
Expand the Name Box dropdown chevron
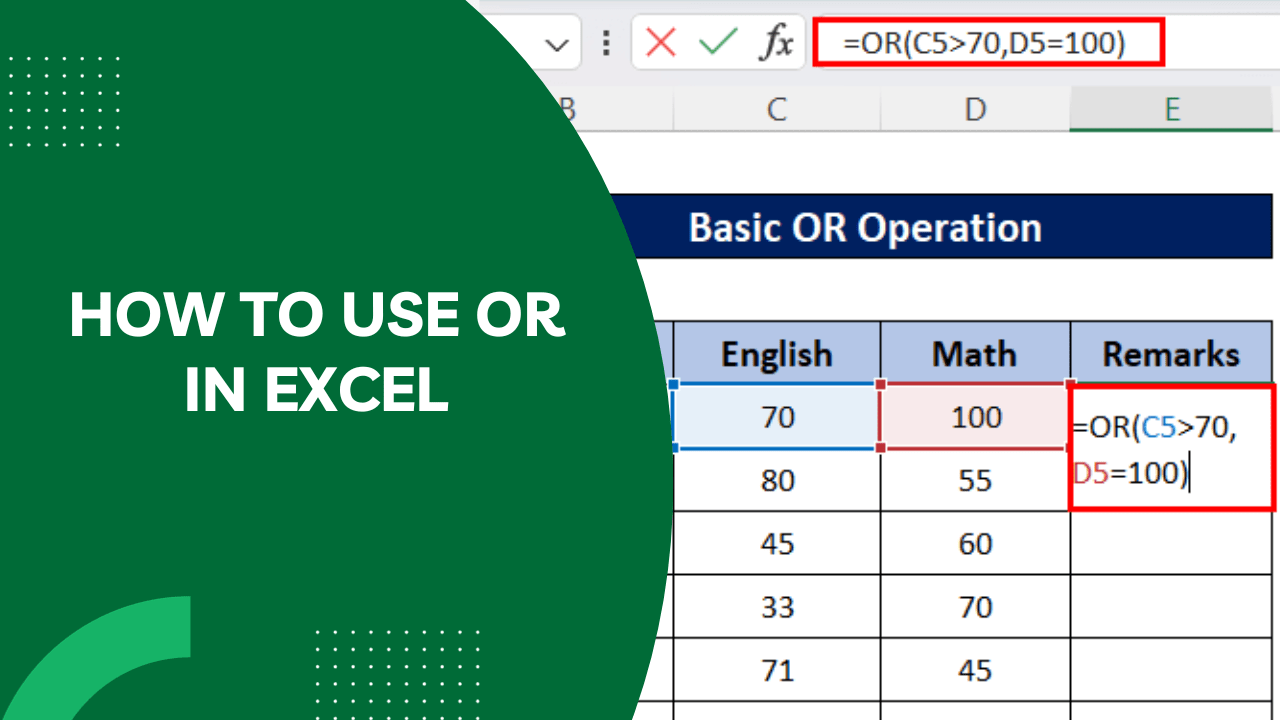coord(557,43)
